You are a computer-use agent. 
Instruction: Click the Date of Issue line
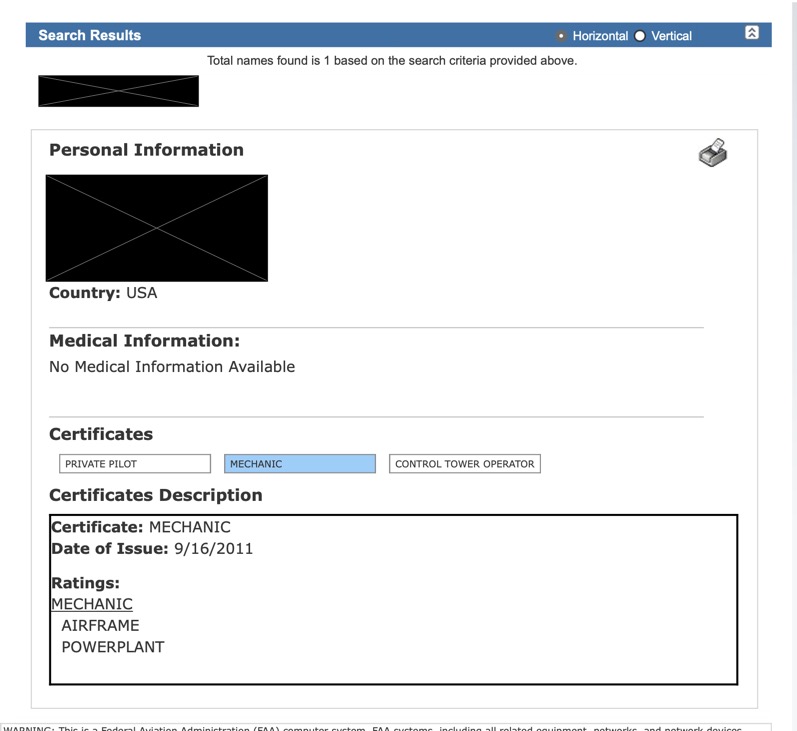click(152, 548)
